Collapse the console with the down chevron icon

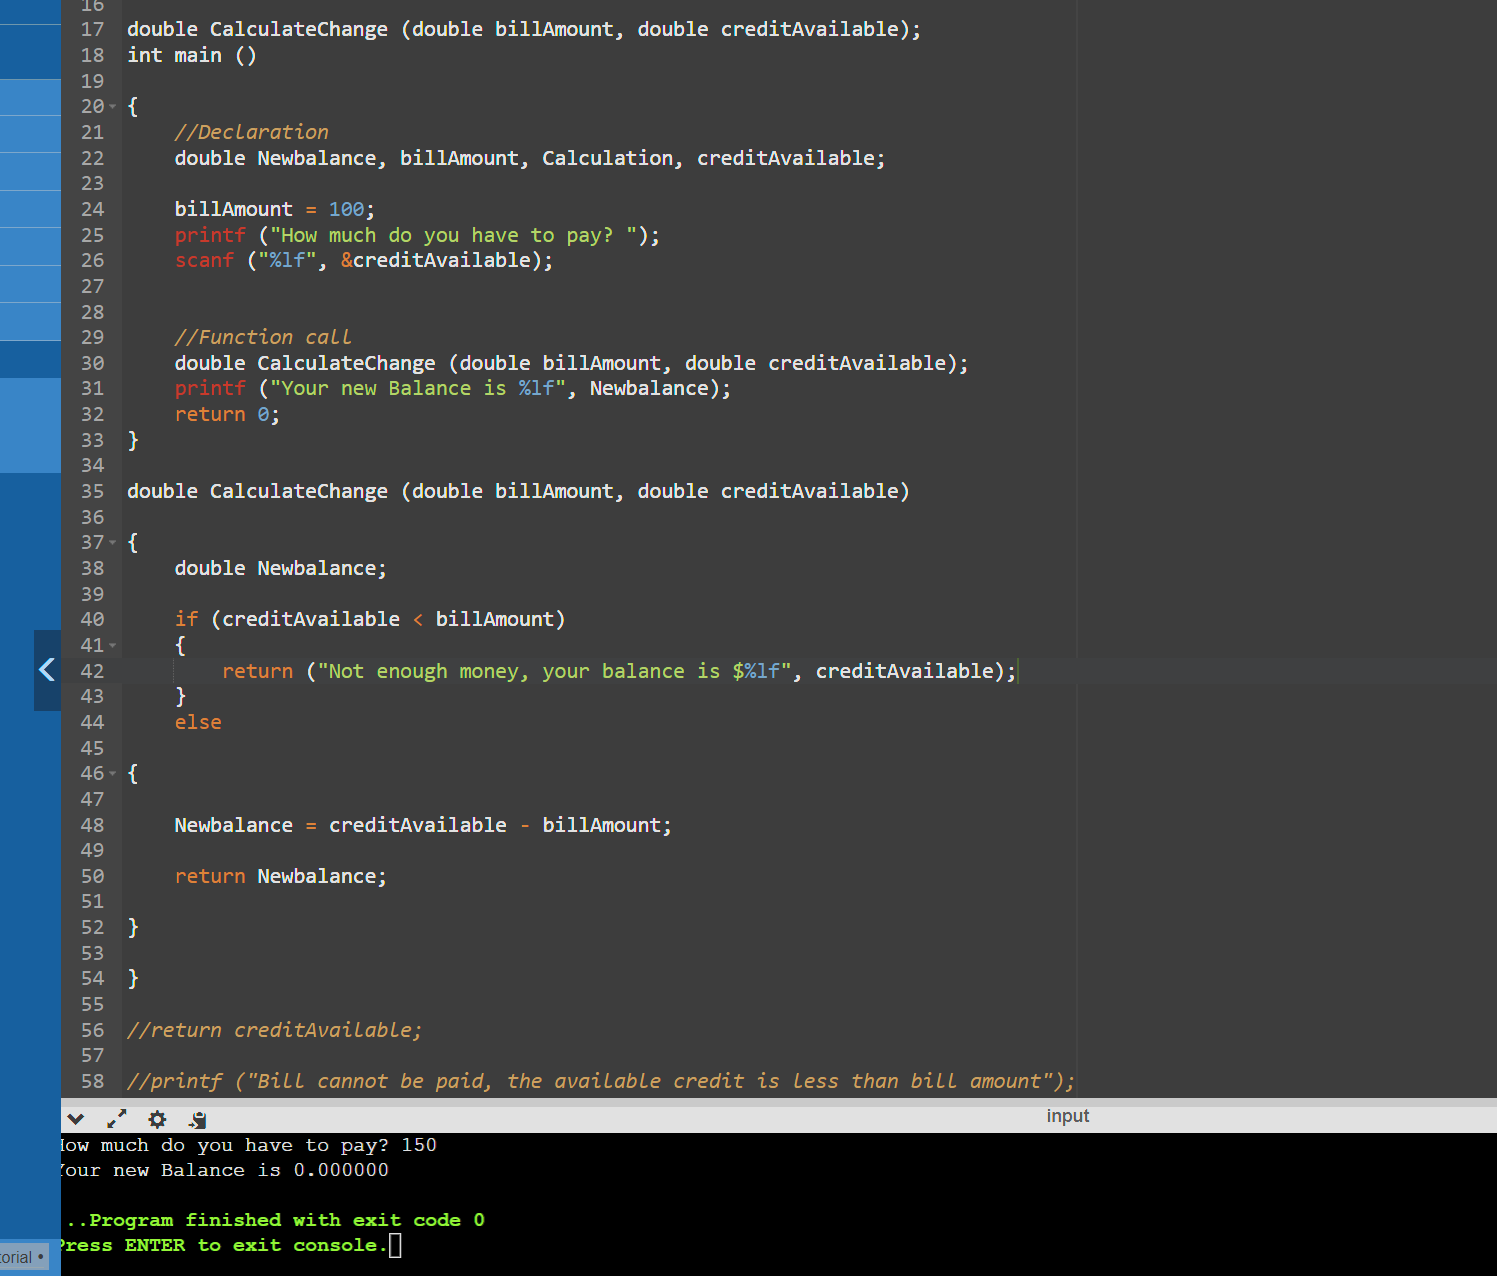(x=77, y=1118)
